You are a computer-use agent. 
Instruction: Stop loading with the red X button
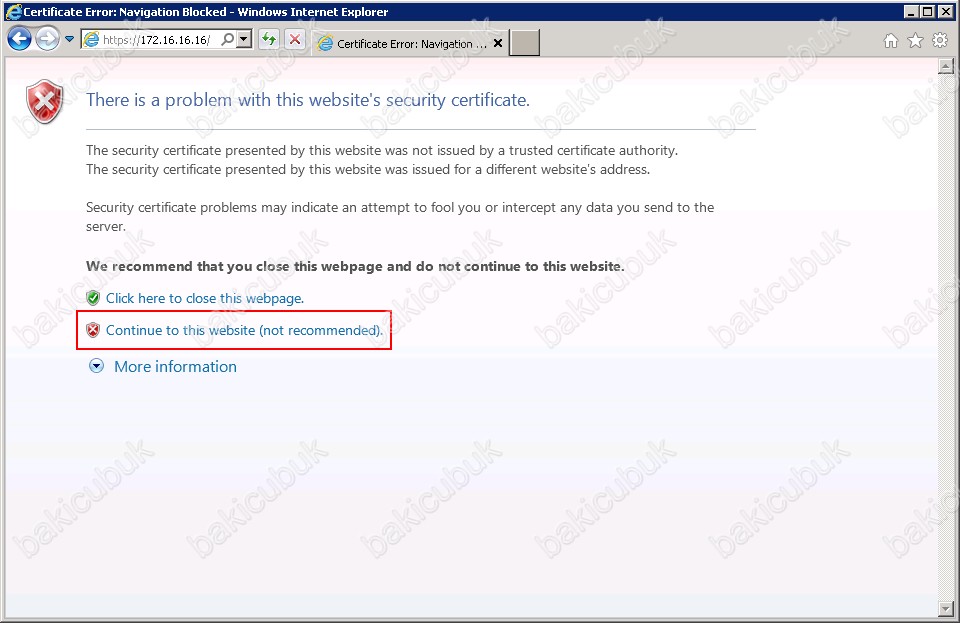pos(295,40)
